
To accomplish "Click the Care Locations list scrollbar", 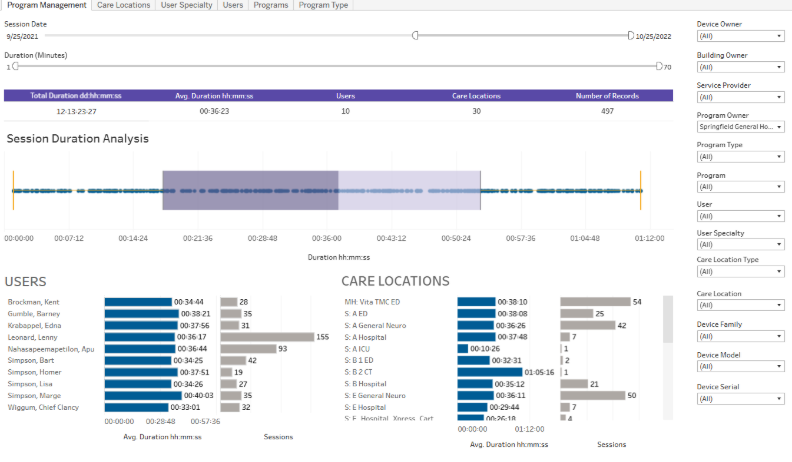I will pyautogui.click(x=667, y=320).
